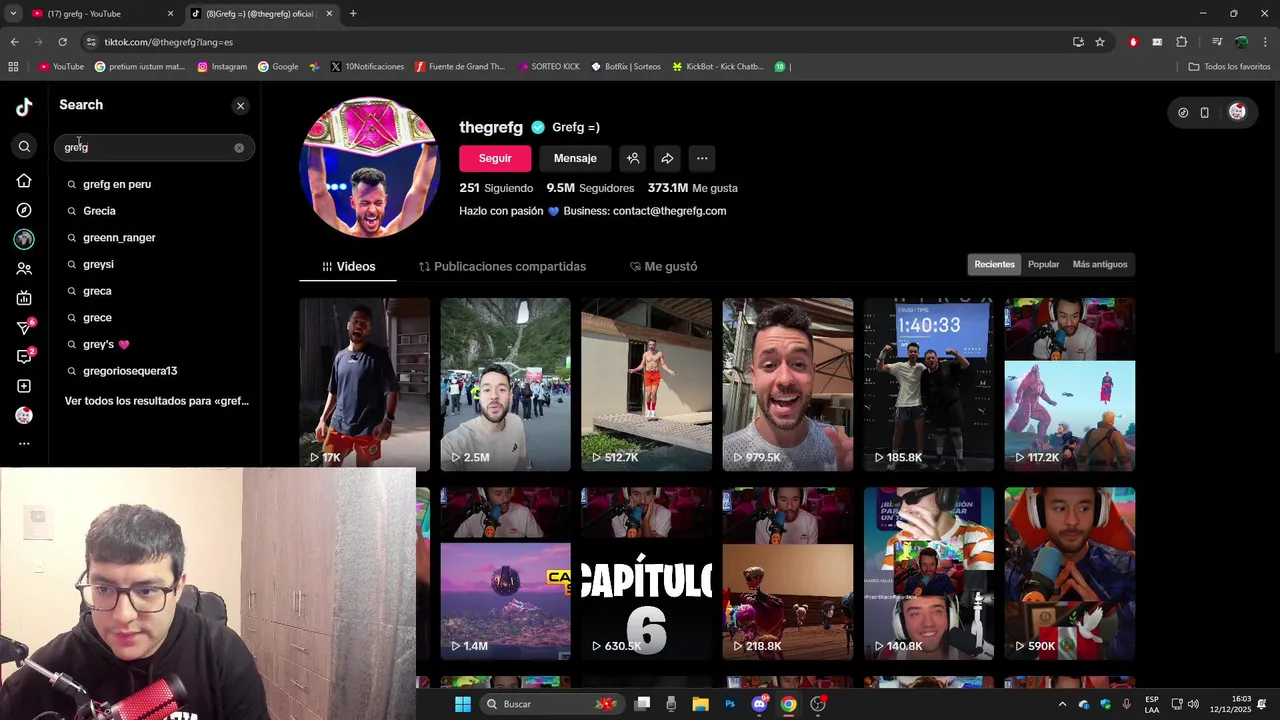Image resolution: width=1280 pixels, height=720 pixels.
Task: Open the '9.5M Seguidores' list
Action: [590, 188]
